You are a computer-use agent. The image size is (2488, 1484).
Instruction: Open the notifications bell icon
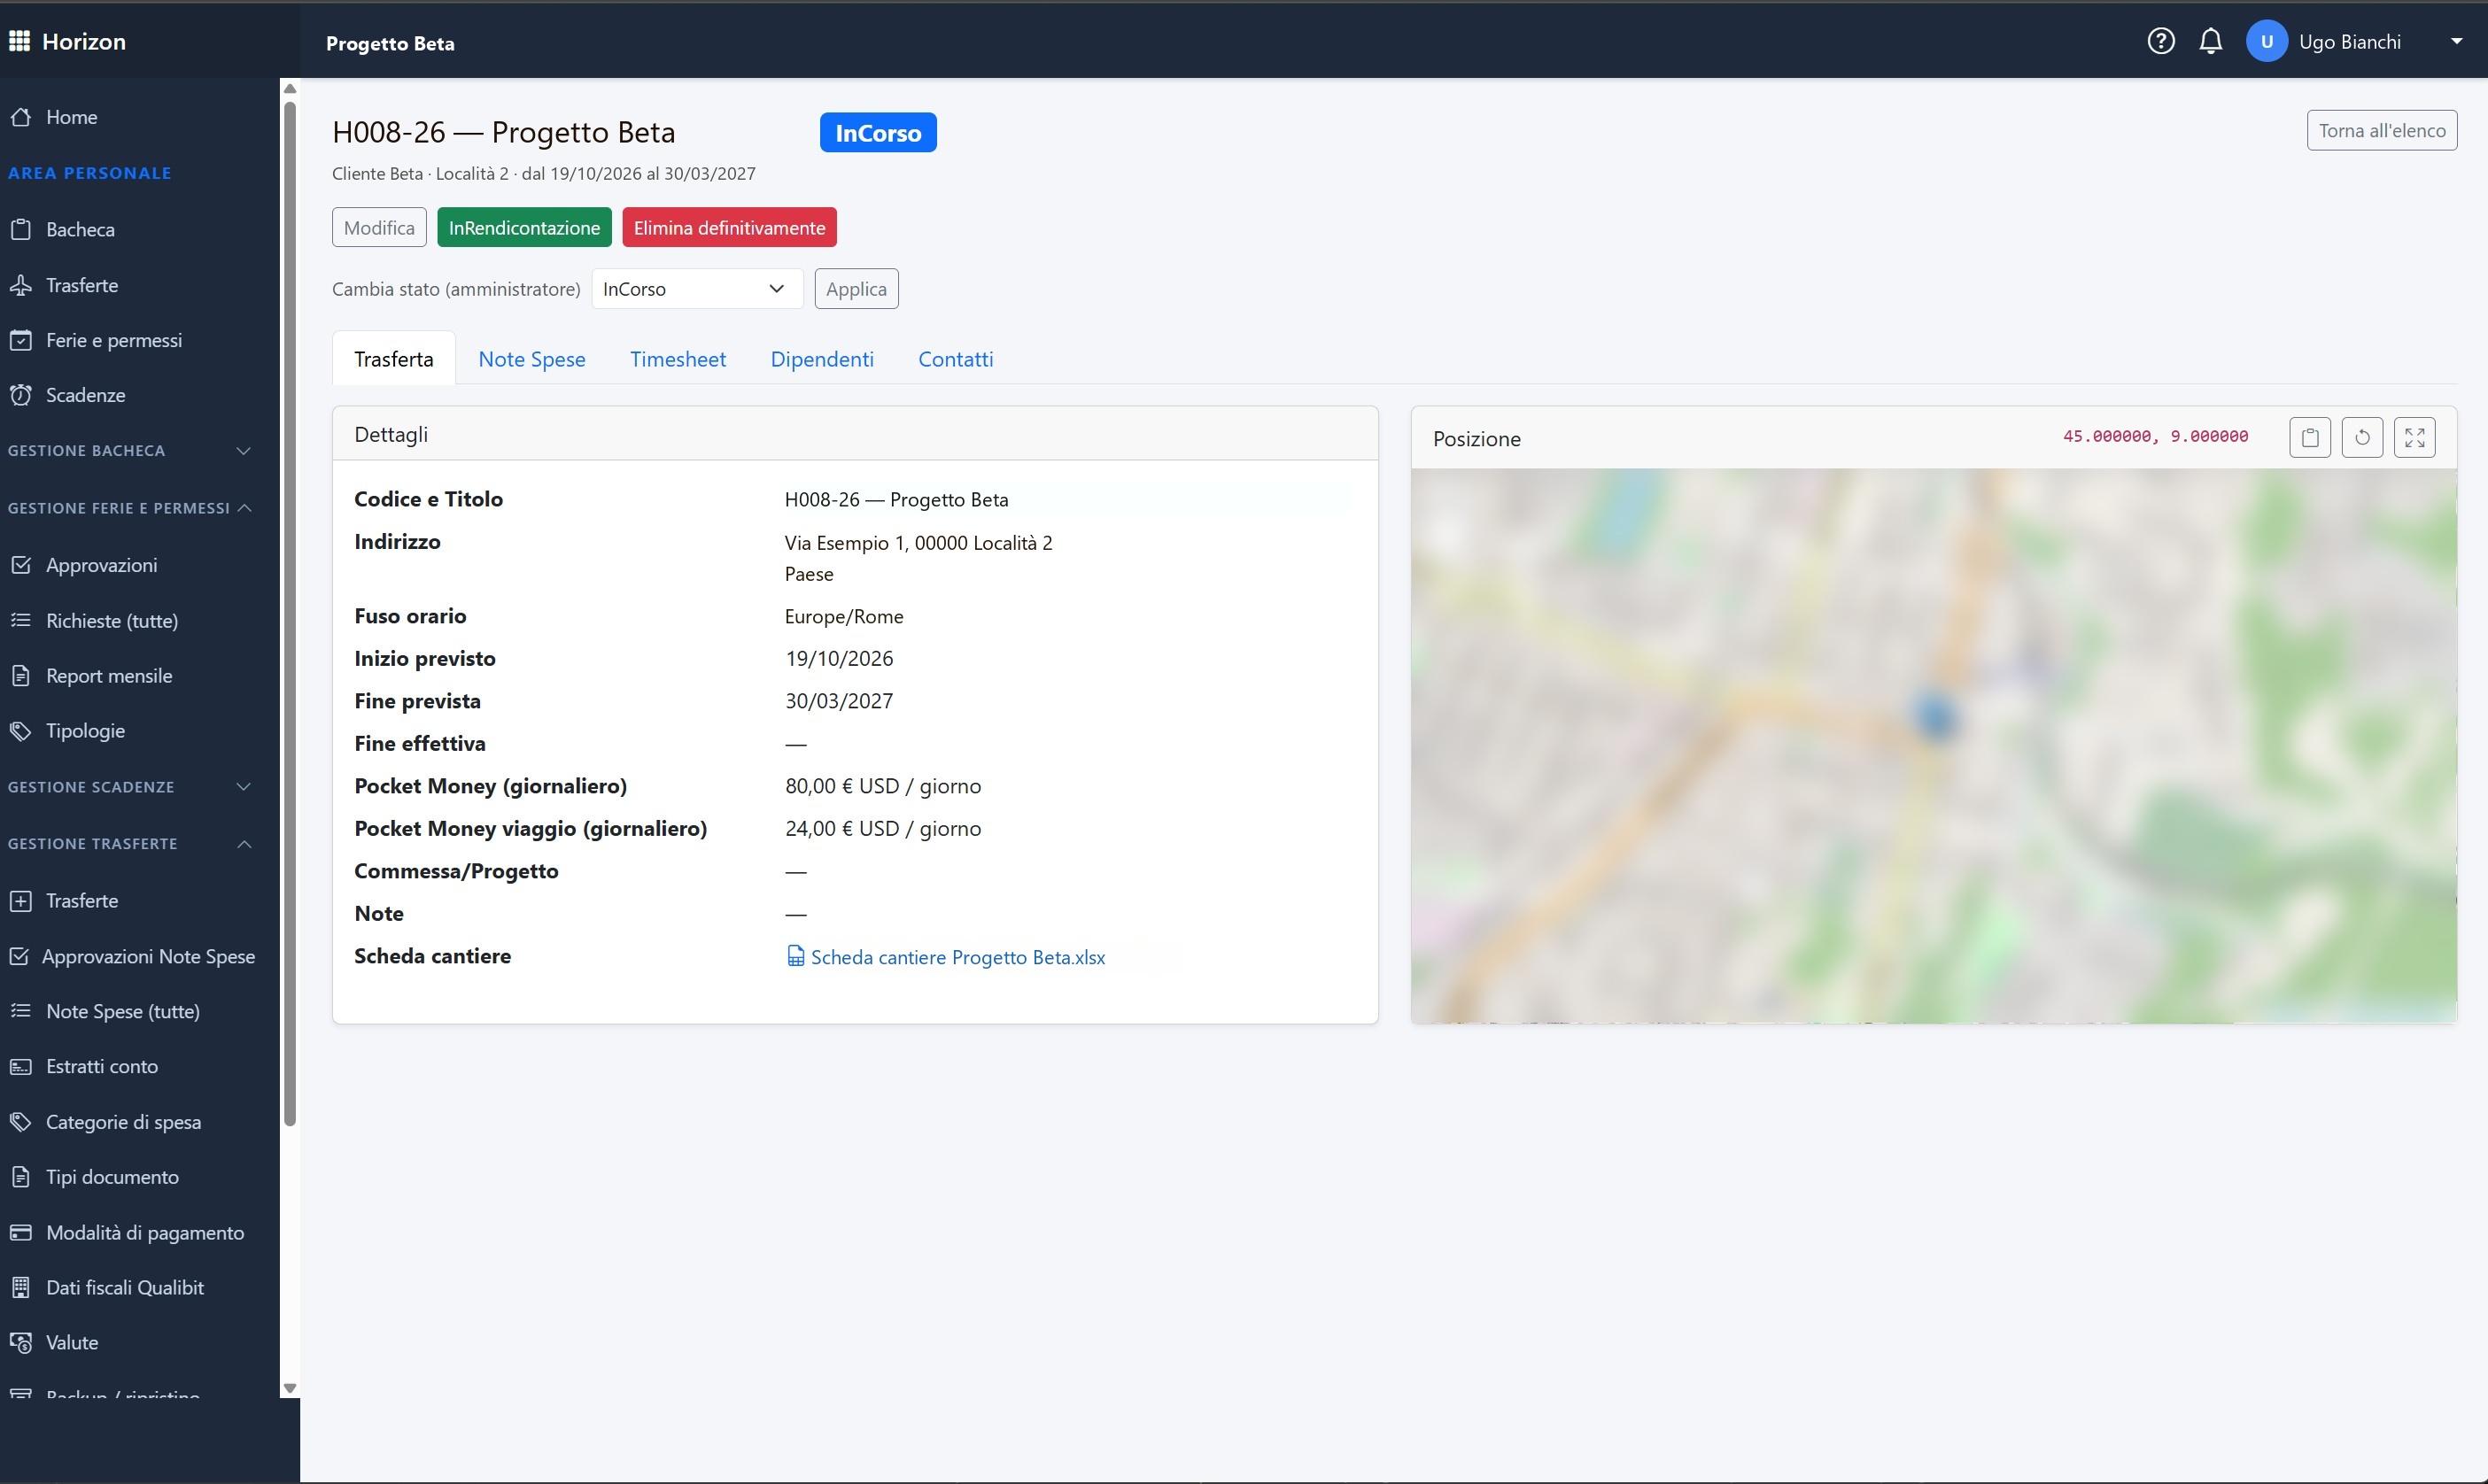[2210, 41]
